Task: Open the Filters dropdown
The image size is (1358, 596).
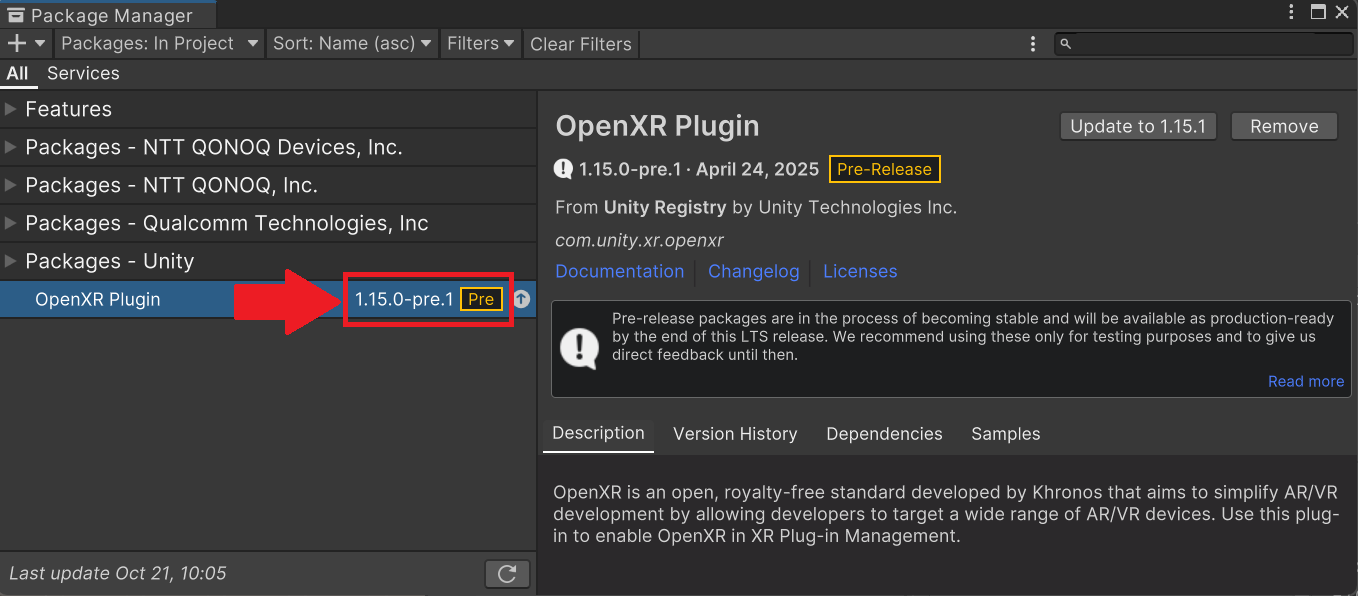Action: click(480, 44)
